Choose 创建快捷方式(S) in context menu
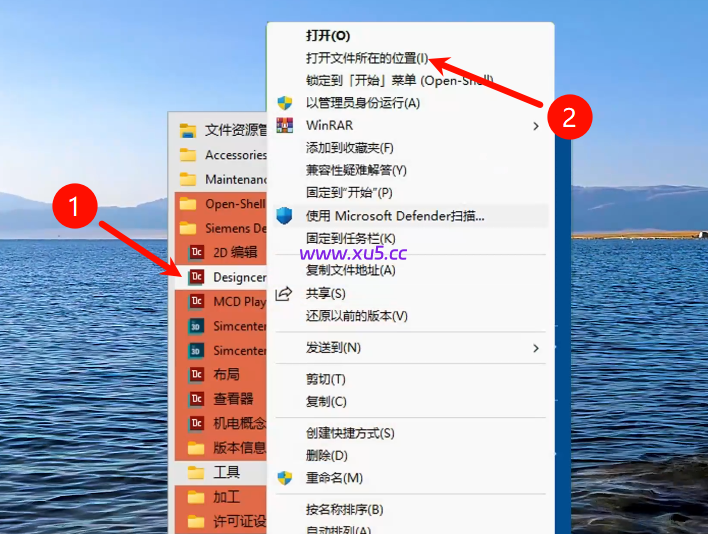The height and width of the screenshot is (534, 708). point(350,433)
